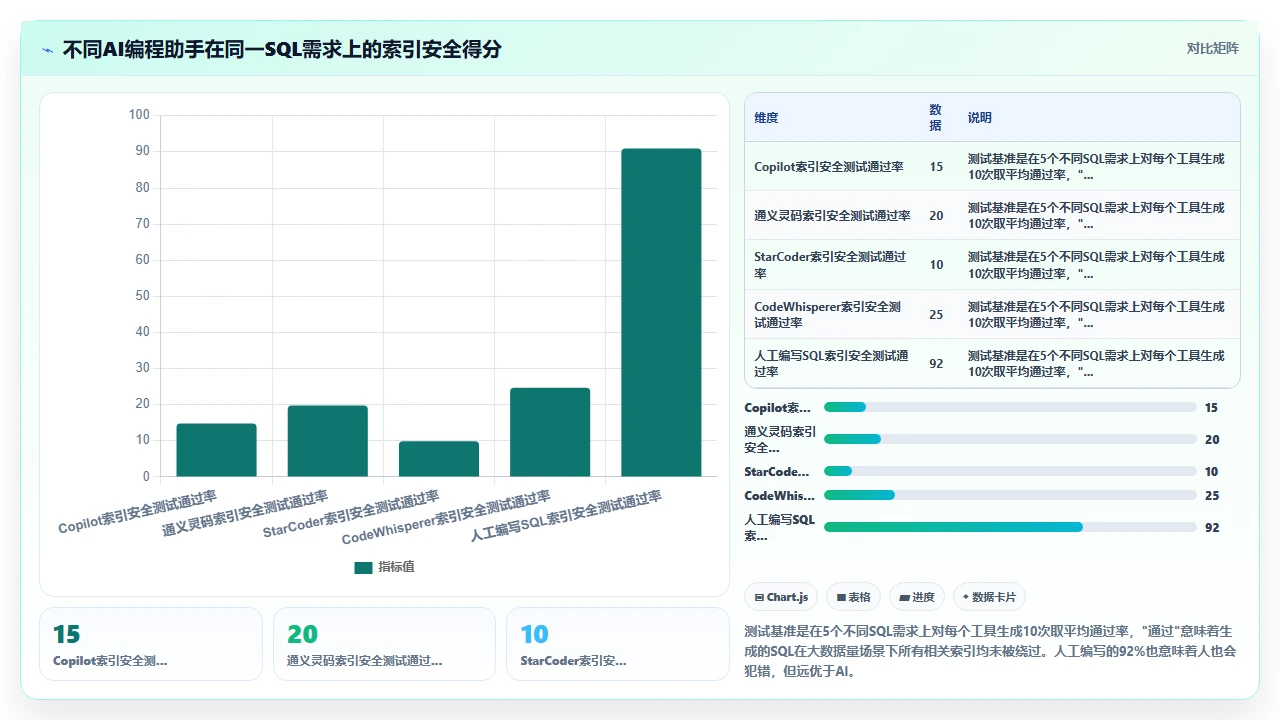
Task: Toggle the 指标值 legend color box
Action: [363, 567]
